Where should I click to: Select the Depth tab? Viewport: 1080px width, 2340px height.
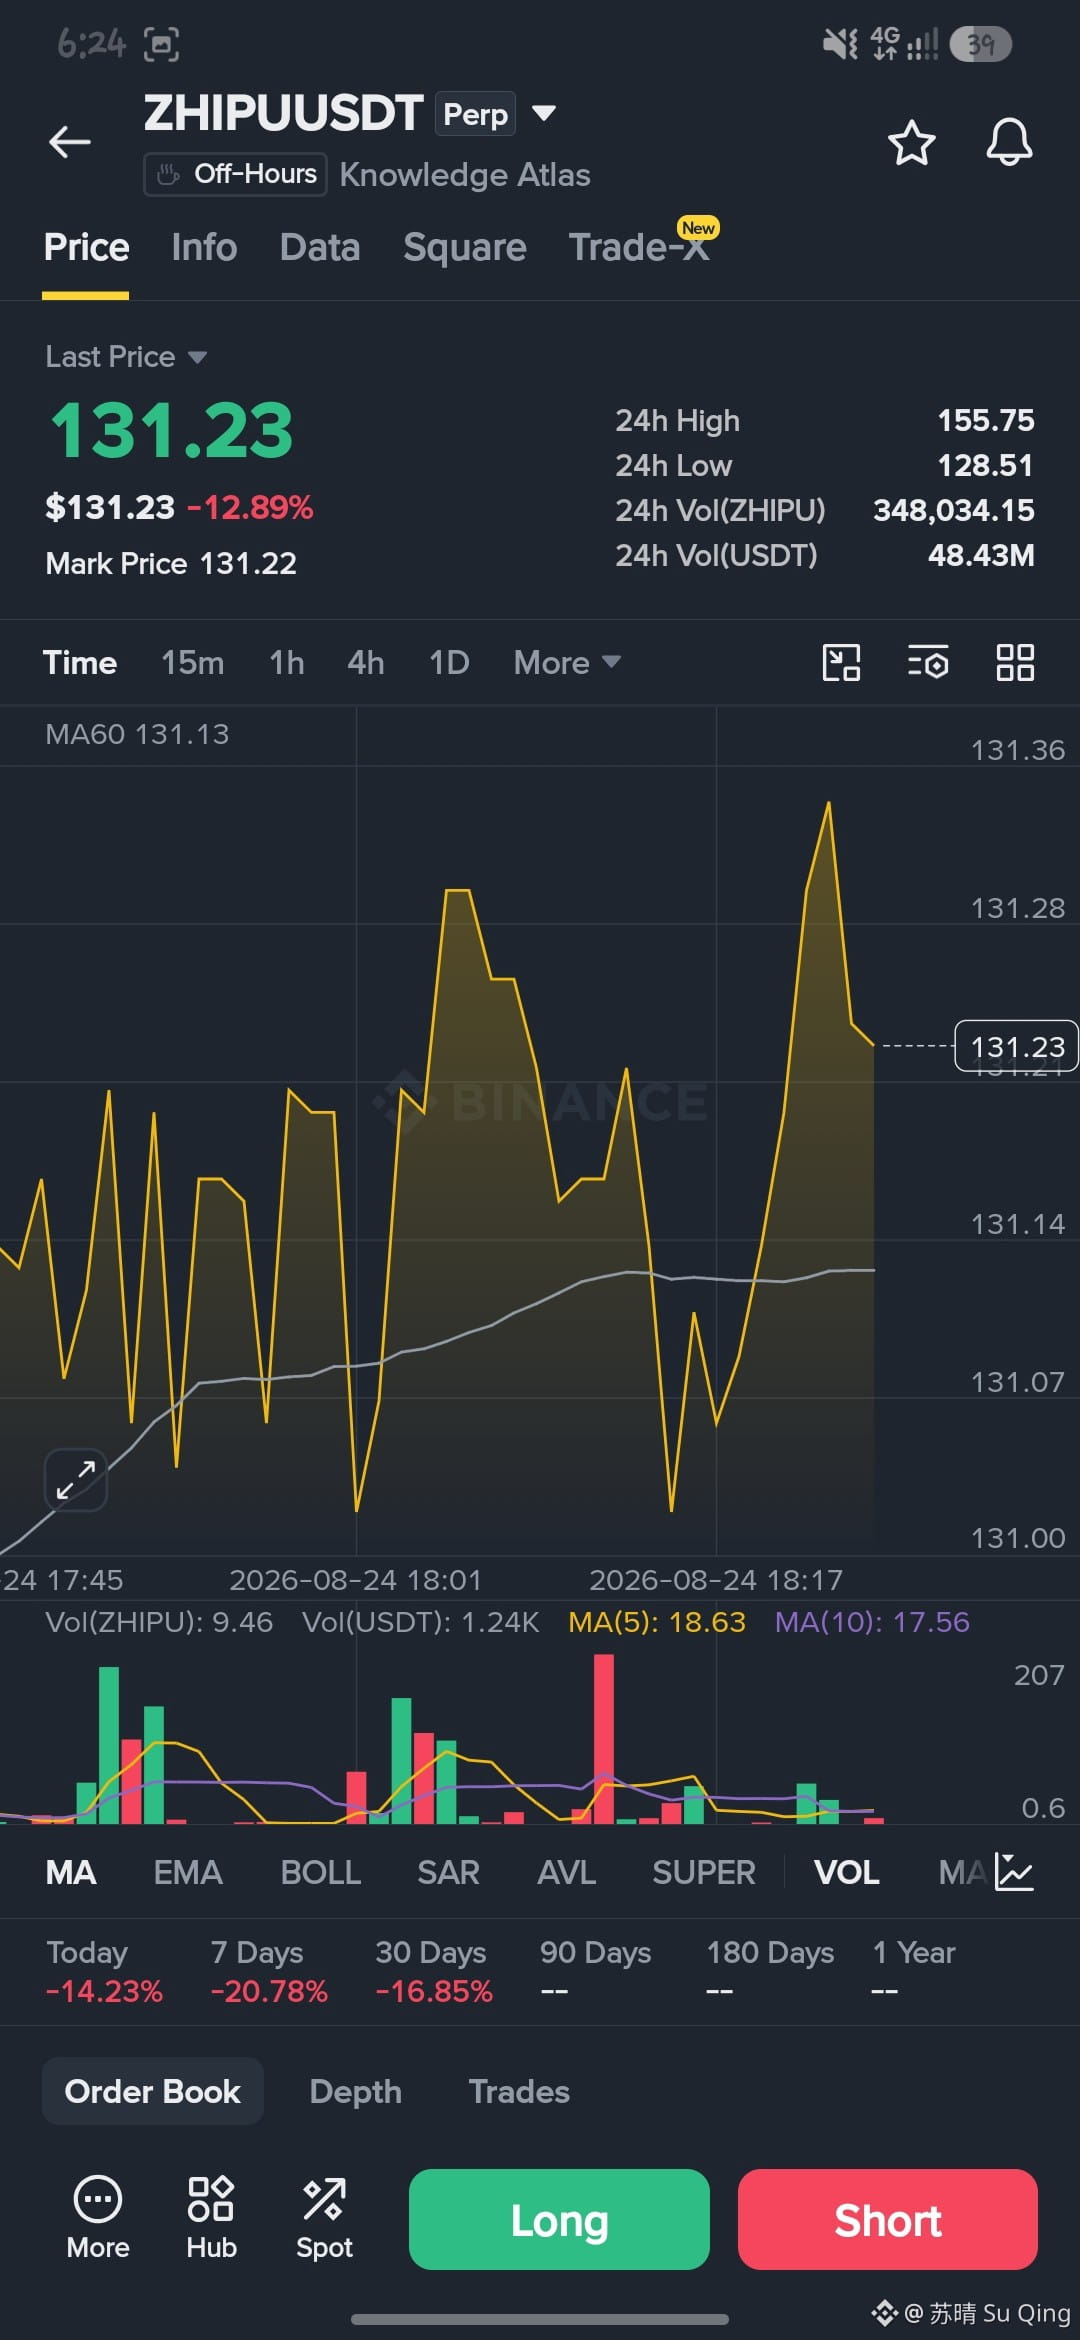click(355, 2091)
